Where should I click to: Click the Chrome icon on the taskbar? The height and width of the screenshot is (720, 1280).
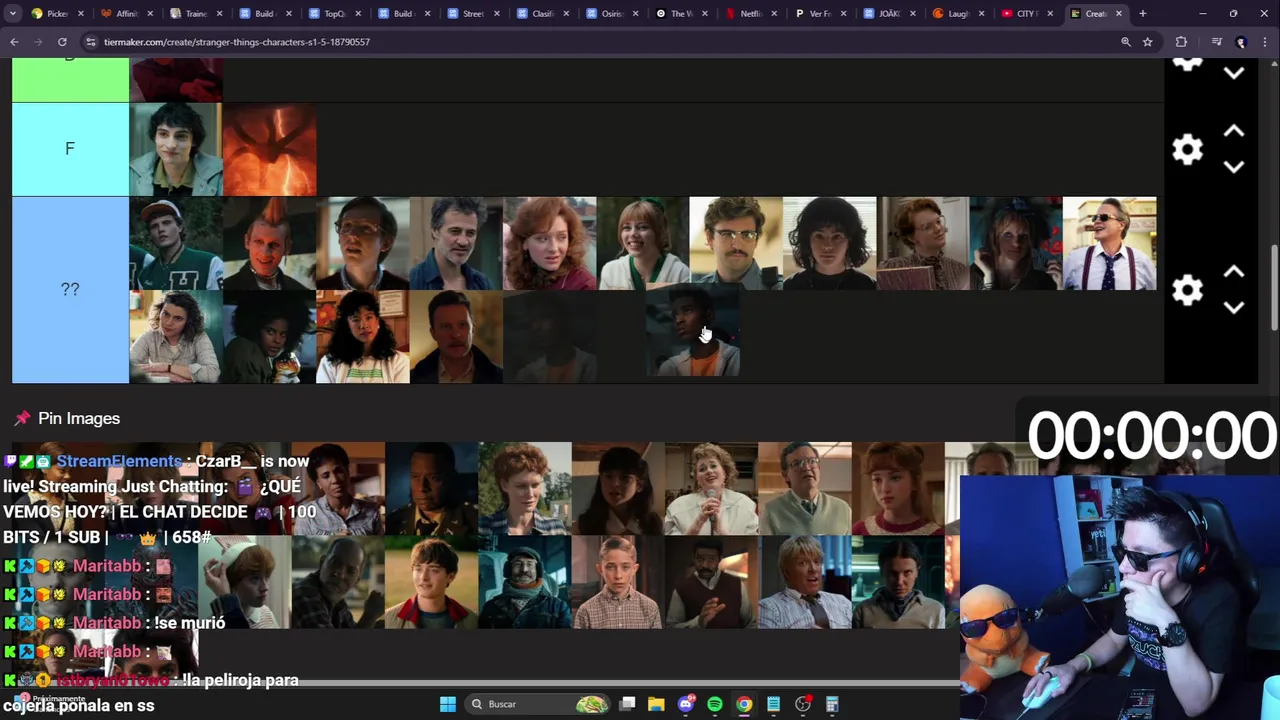744,704
